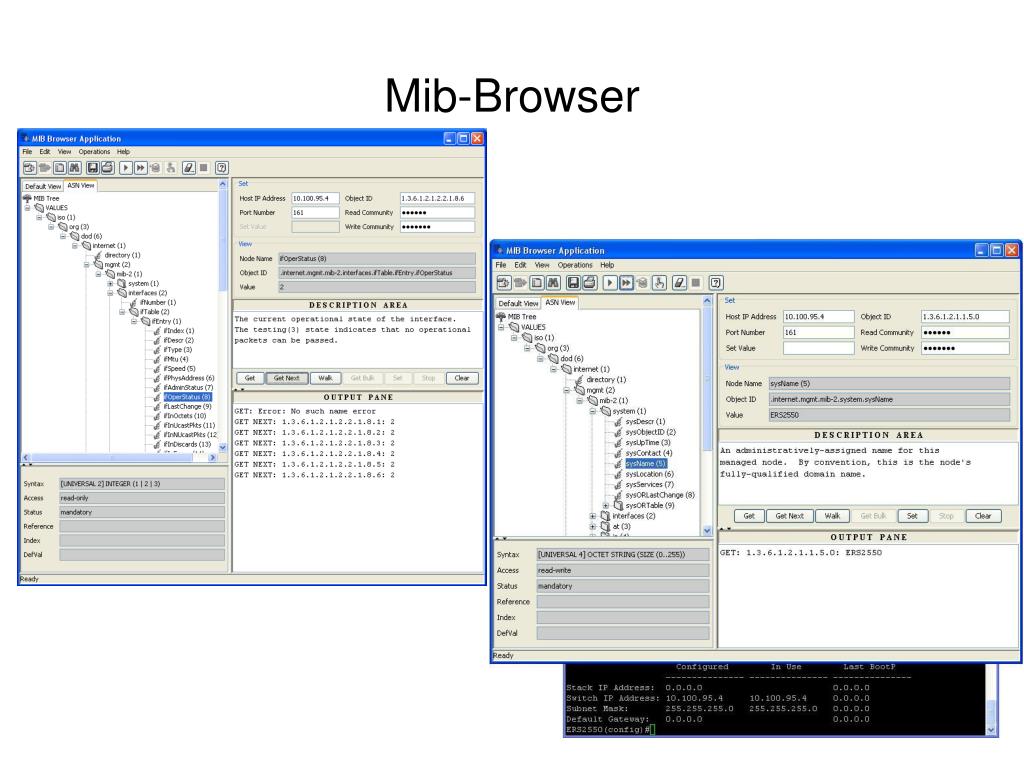Collapse the ifTable (2) node in ifOperStatus window
The width and height of the screenshot is (1024, 768).
(122, 312)
